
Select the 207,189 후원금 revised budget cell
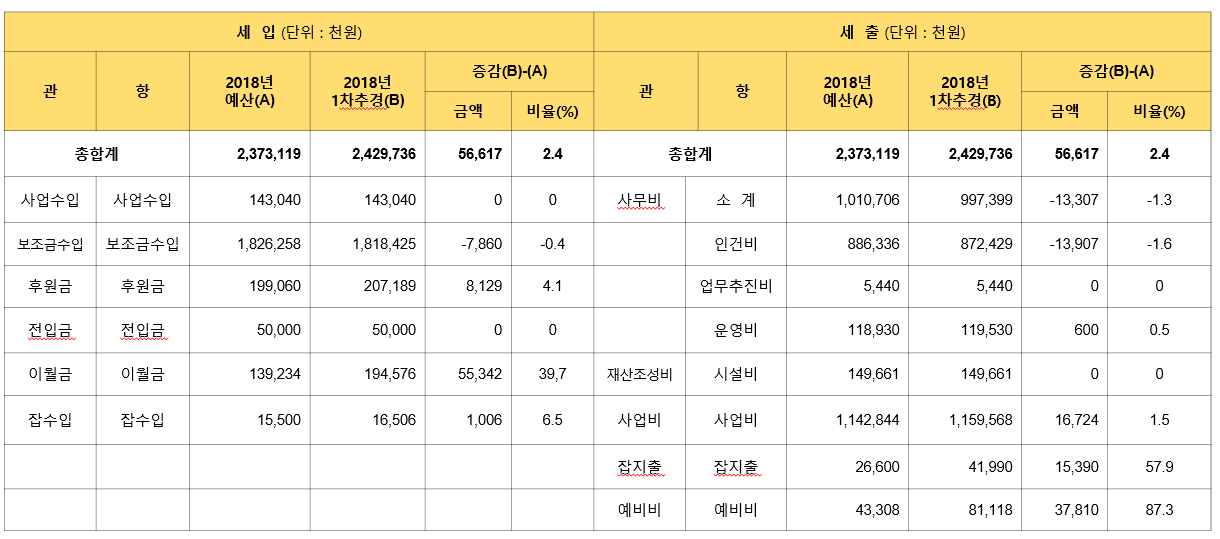384,286
